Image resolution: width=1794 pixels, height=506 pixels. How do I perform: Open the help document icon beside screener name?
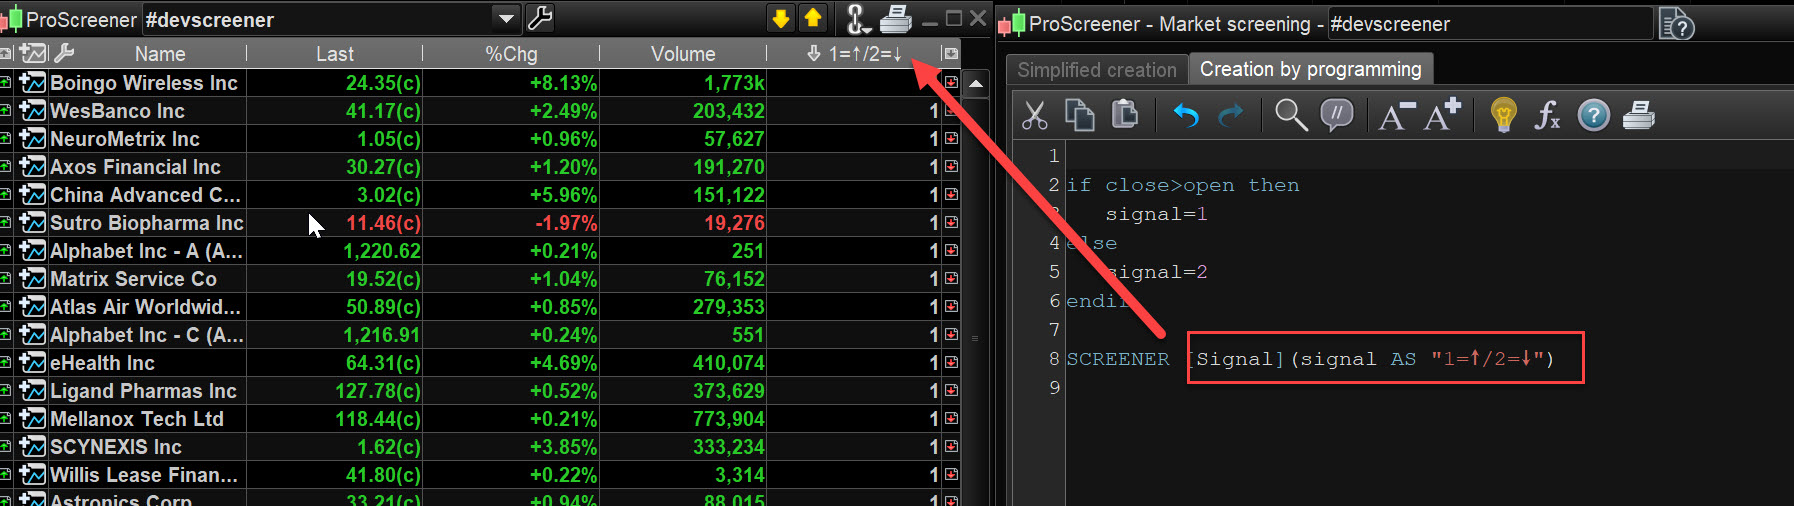click(x=1676, y=24)
